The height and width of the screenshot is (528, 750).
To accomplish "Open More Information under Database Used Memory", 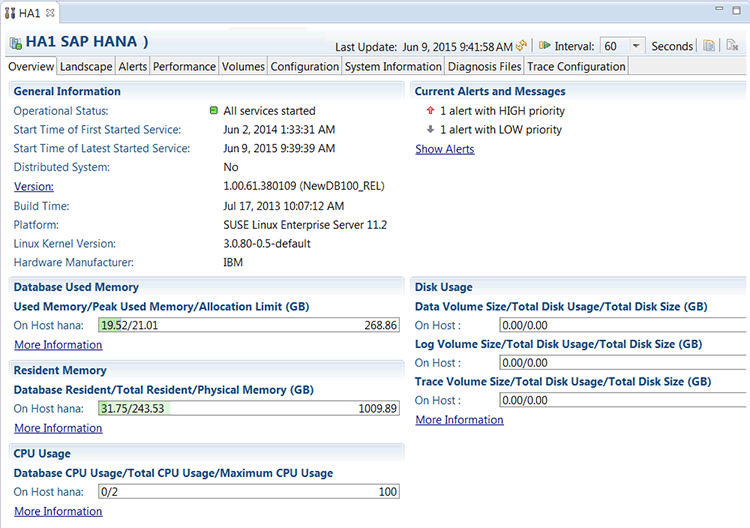I will coord(58,345).
